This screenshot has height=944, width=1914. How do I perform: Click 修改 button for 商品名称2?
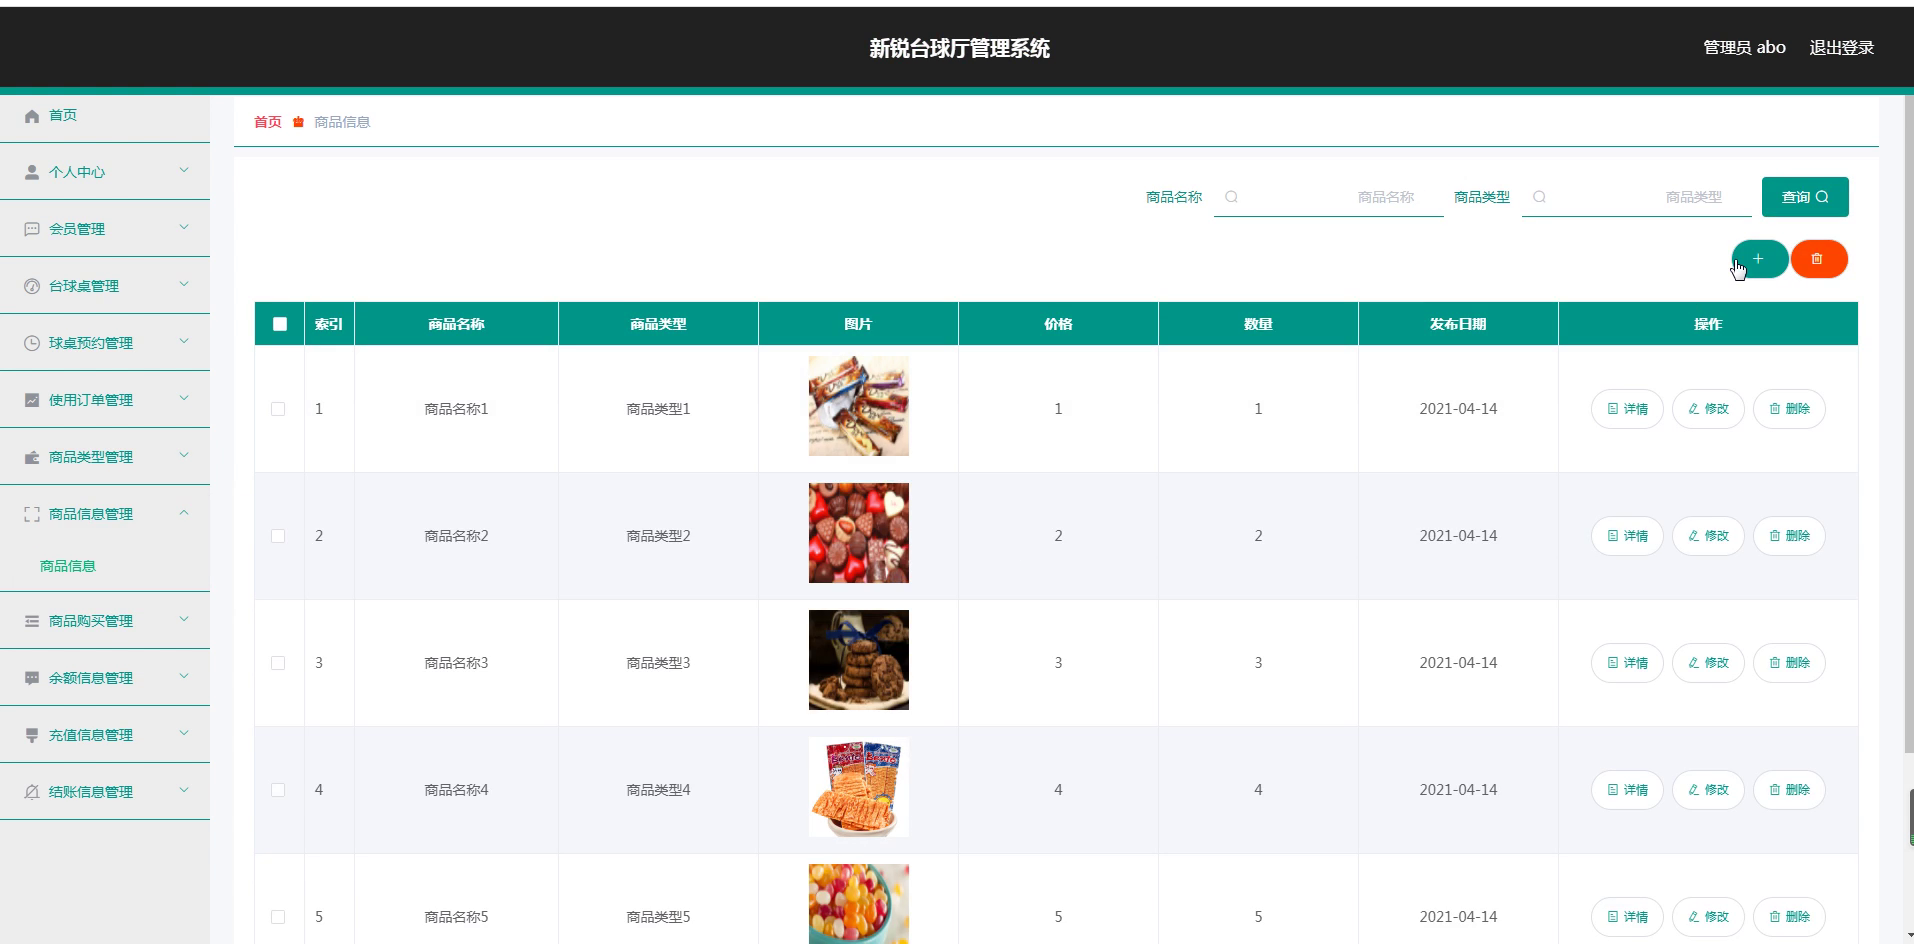click(1708, 536)
